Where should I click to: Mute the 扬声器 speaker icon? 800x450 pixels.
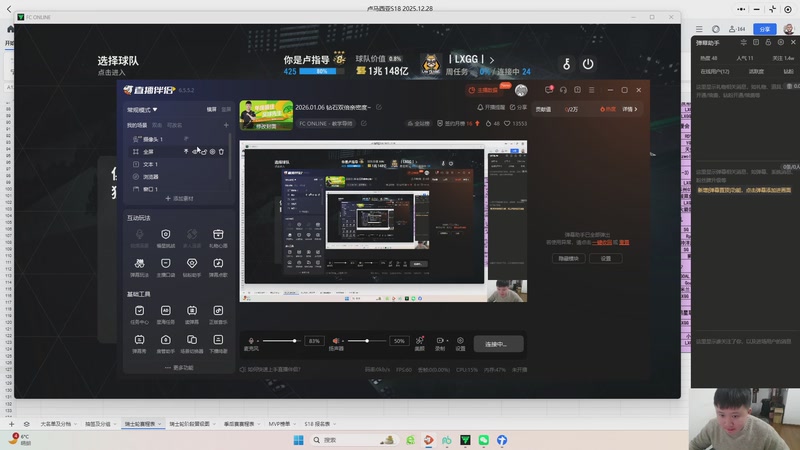pyautogui.click(x=336, y=340)
